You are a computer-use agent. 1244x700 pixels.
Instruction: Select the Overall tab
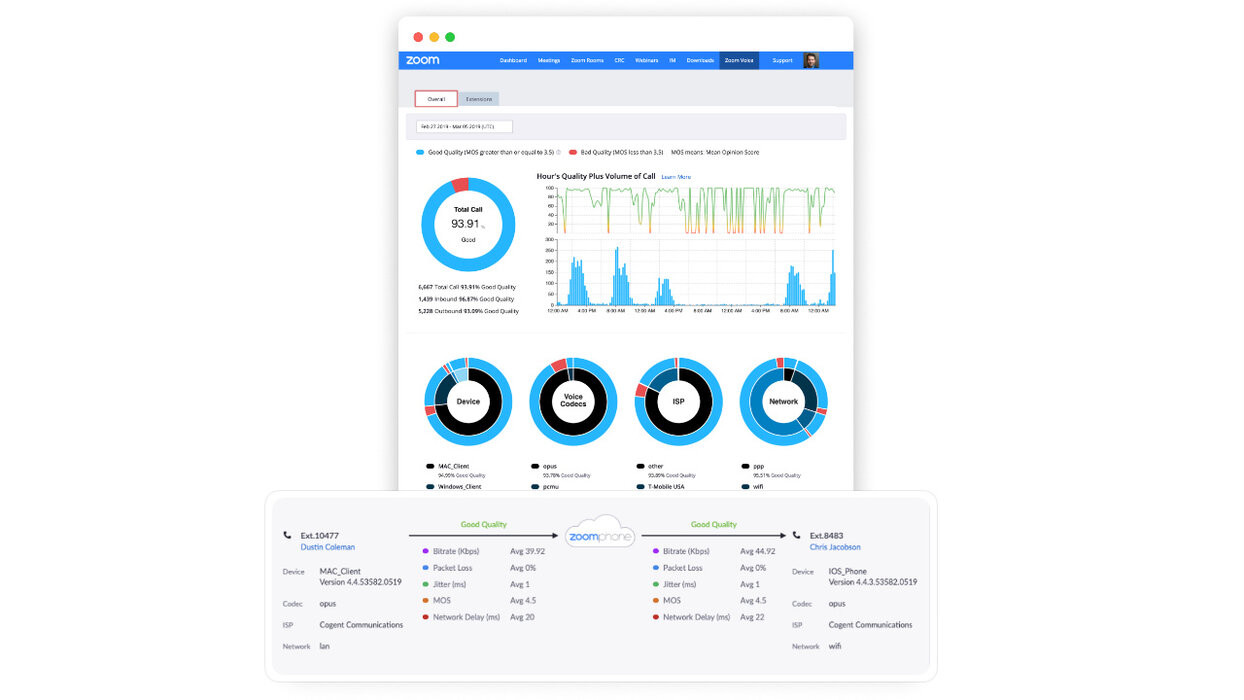(436, 99)
